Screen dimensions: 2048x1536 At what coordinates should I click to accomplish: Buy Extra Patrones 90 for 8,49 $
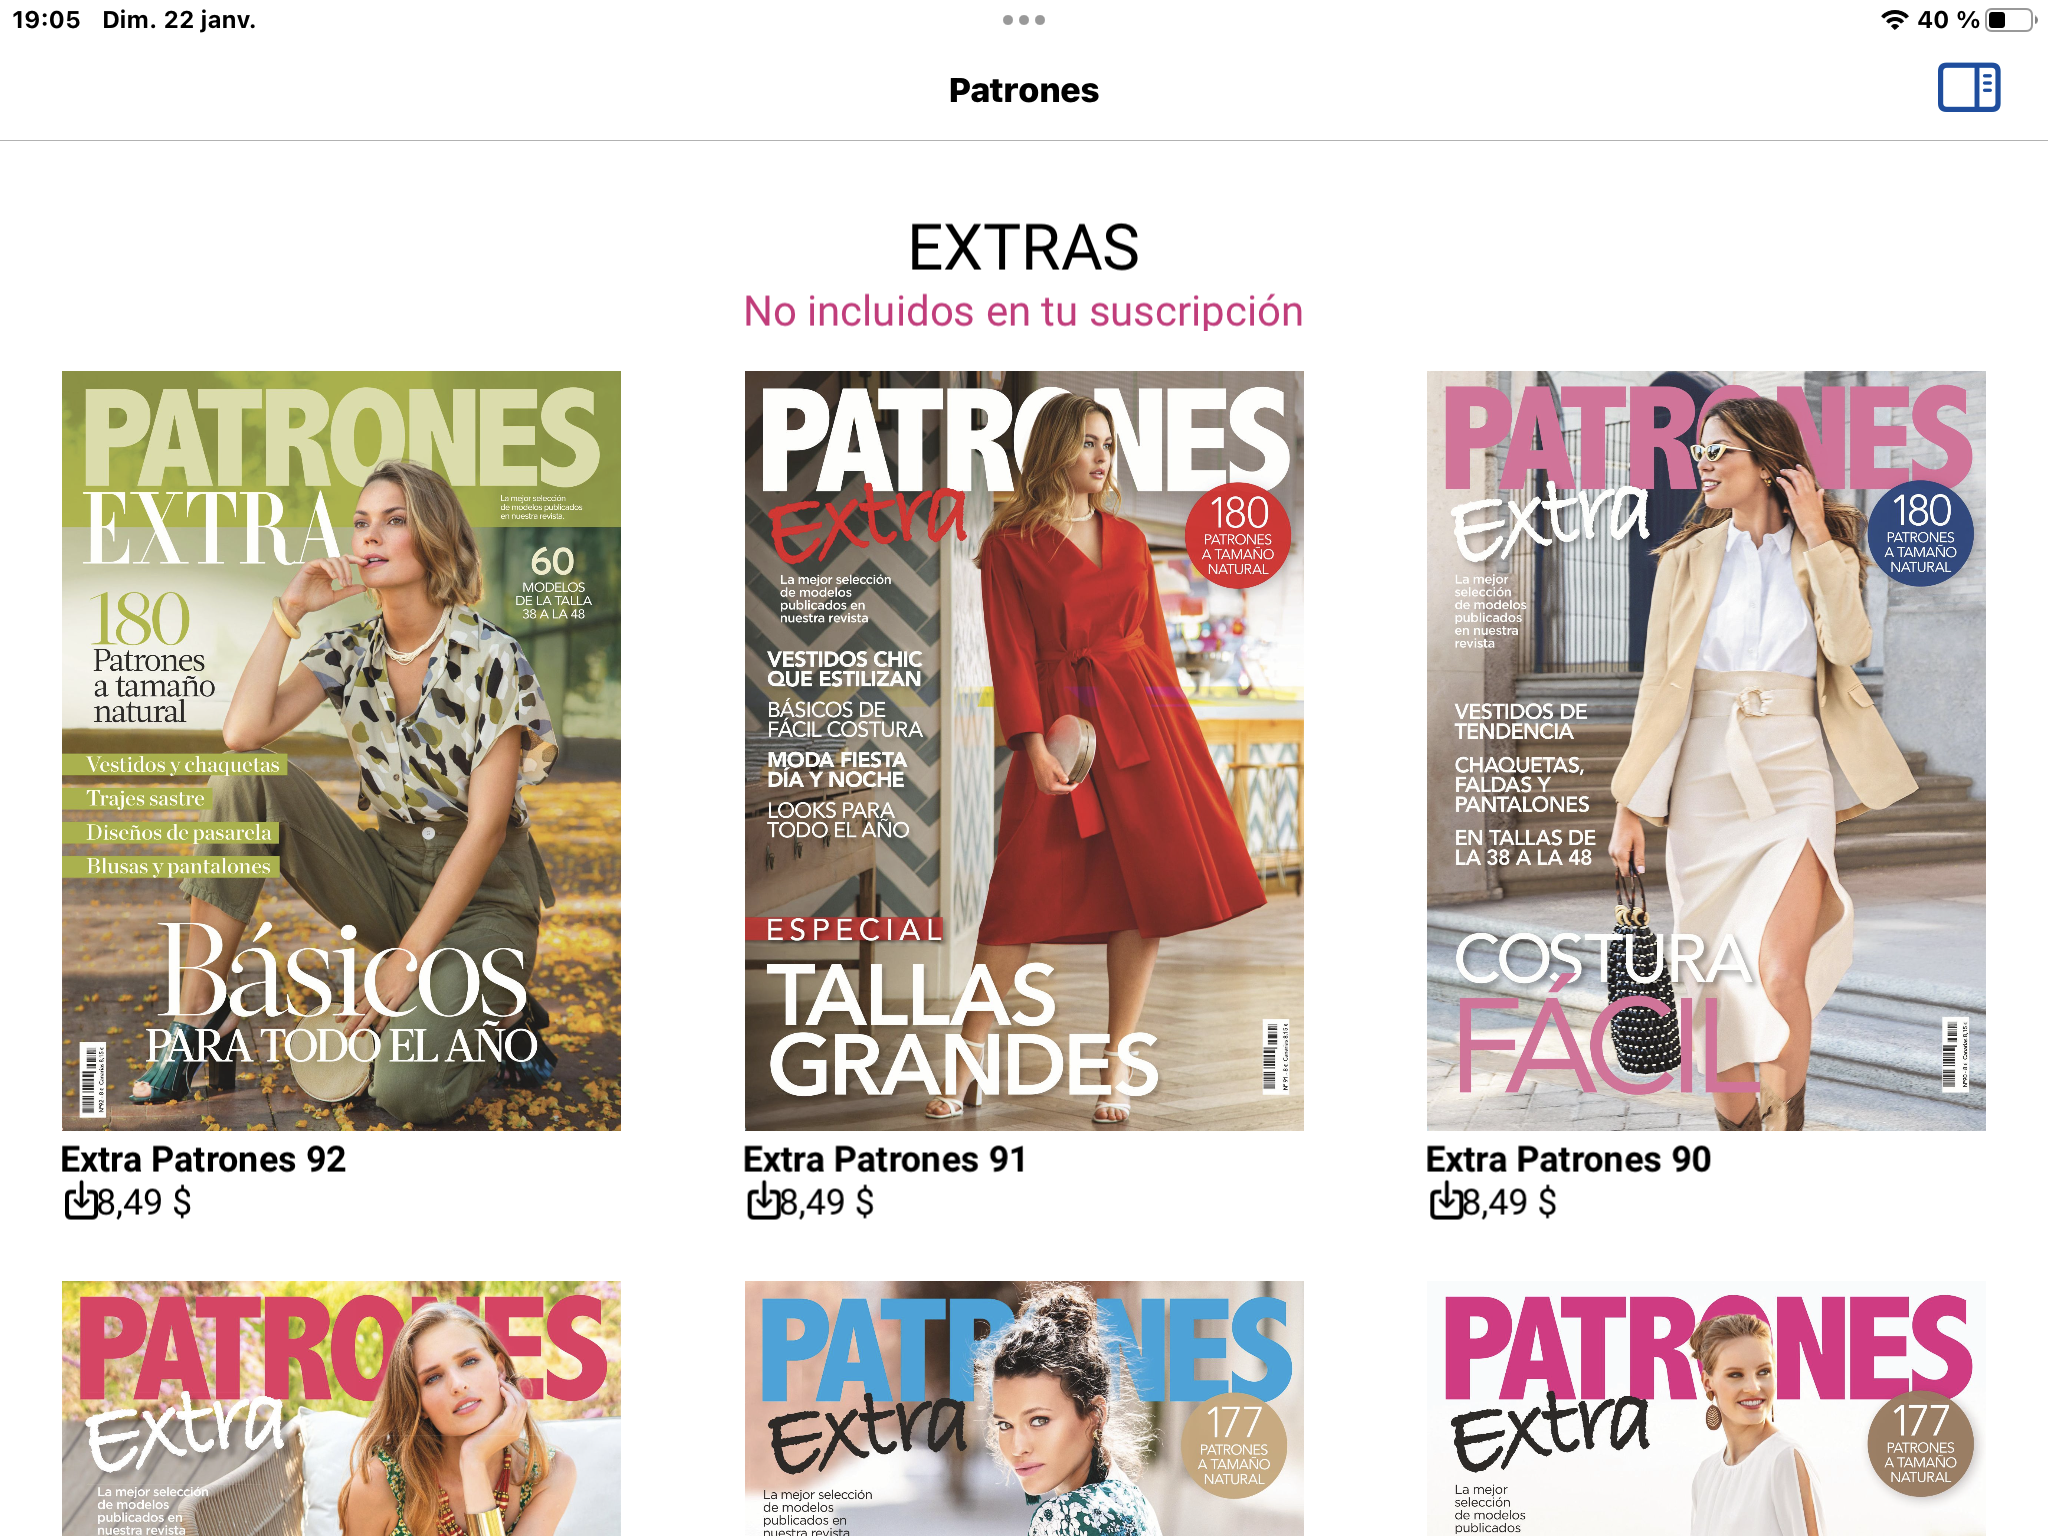tap(1509, 1202)
